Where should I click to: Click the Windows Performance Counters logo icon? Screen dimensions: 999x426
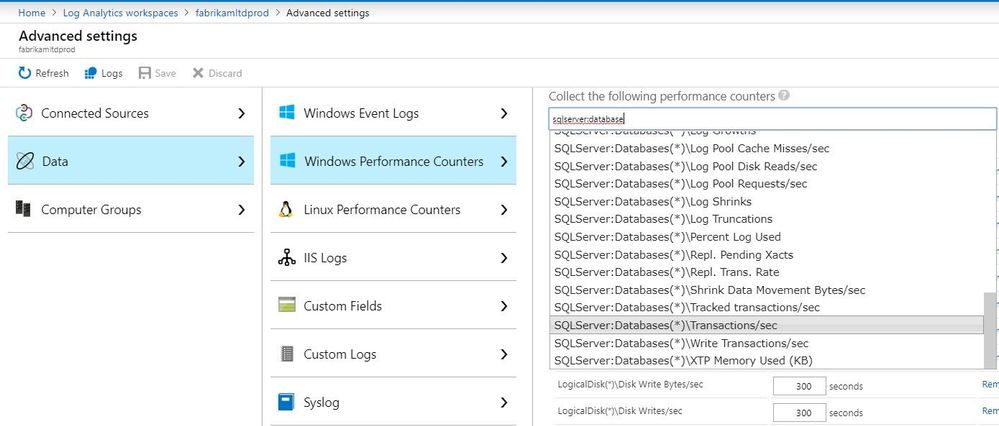pyautogui.click(x=287, y=161)
